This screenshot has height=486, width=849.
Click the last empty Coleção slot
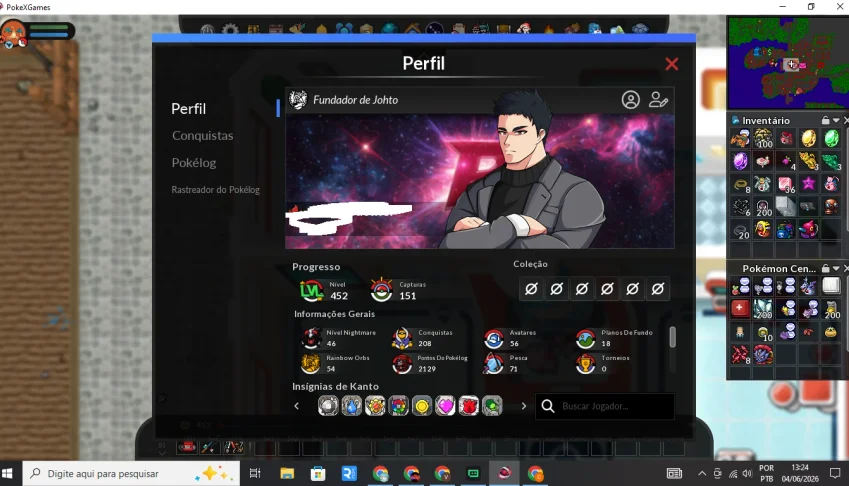tap(658, 289)
